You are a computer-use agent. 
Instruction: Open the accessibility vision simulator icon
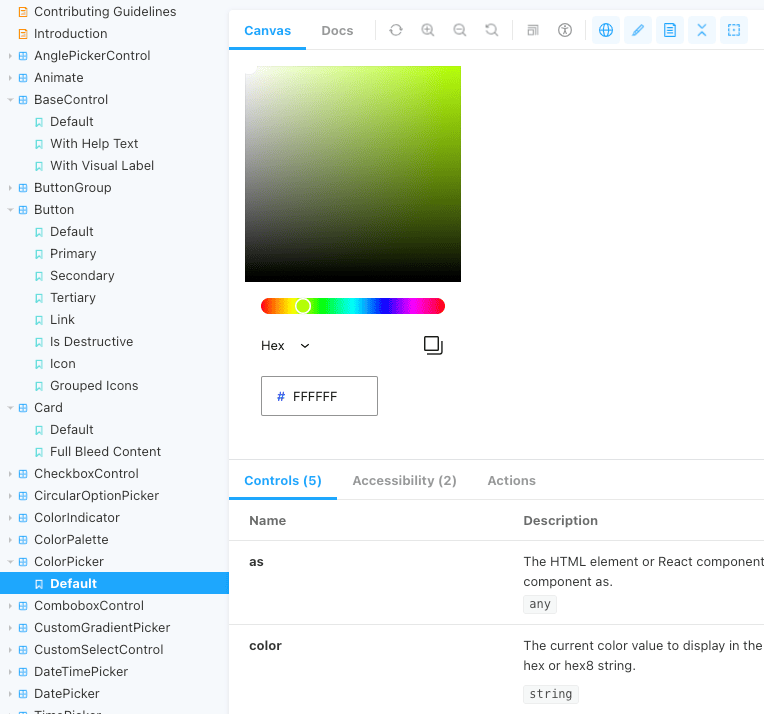click(x=565, y=30)
